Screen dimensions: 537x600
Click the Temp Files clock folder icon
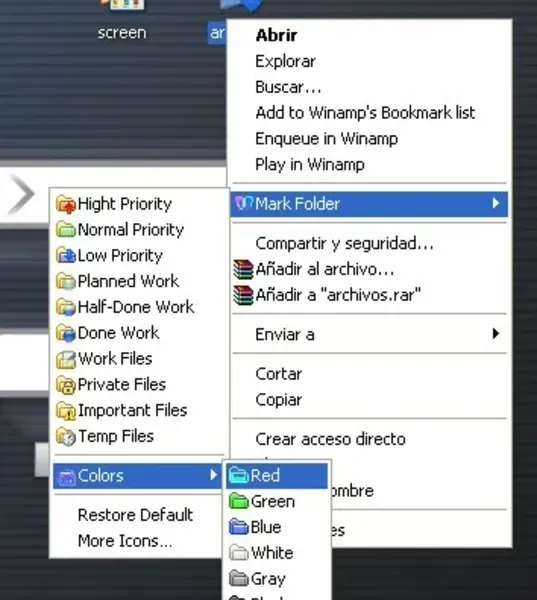[x=65, y=436]
